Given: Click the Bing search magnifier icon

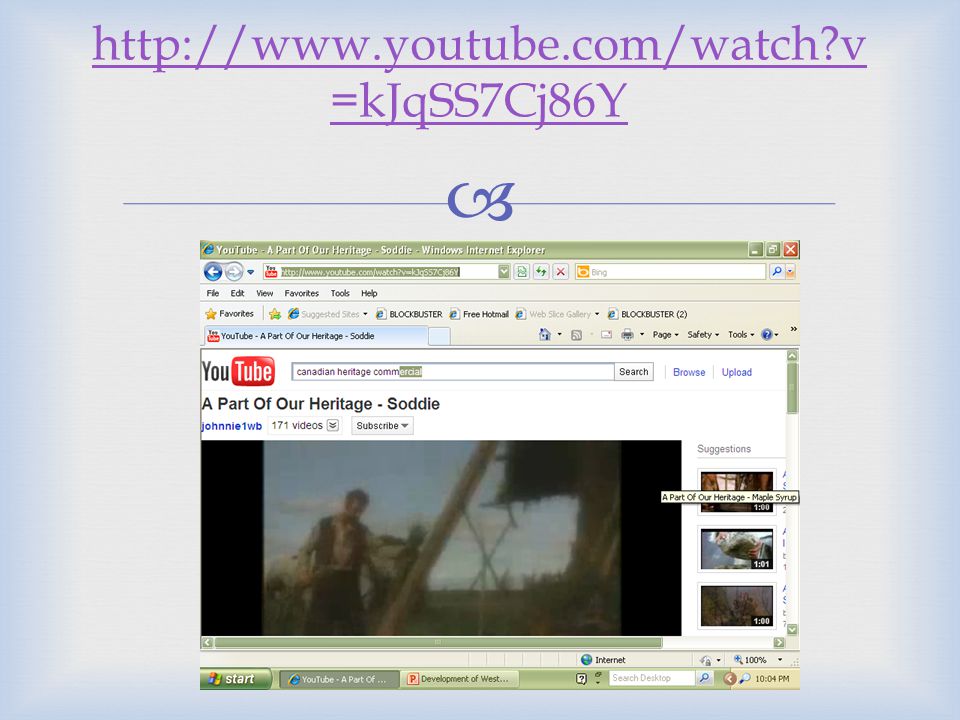Looking at the screenshot, I should 777,271.
